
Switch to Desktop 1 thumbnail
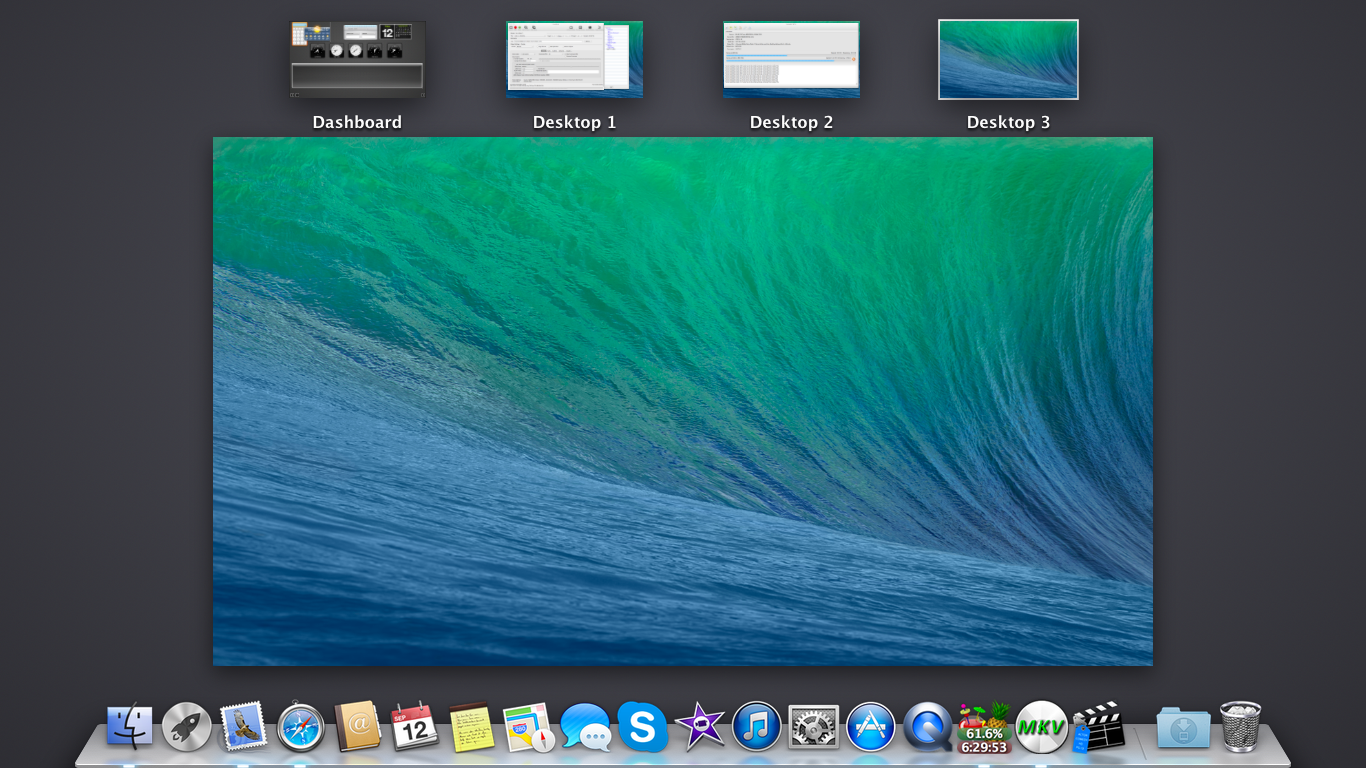coord(574,60)
